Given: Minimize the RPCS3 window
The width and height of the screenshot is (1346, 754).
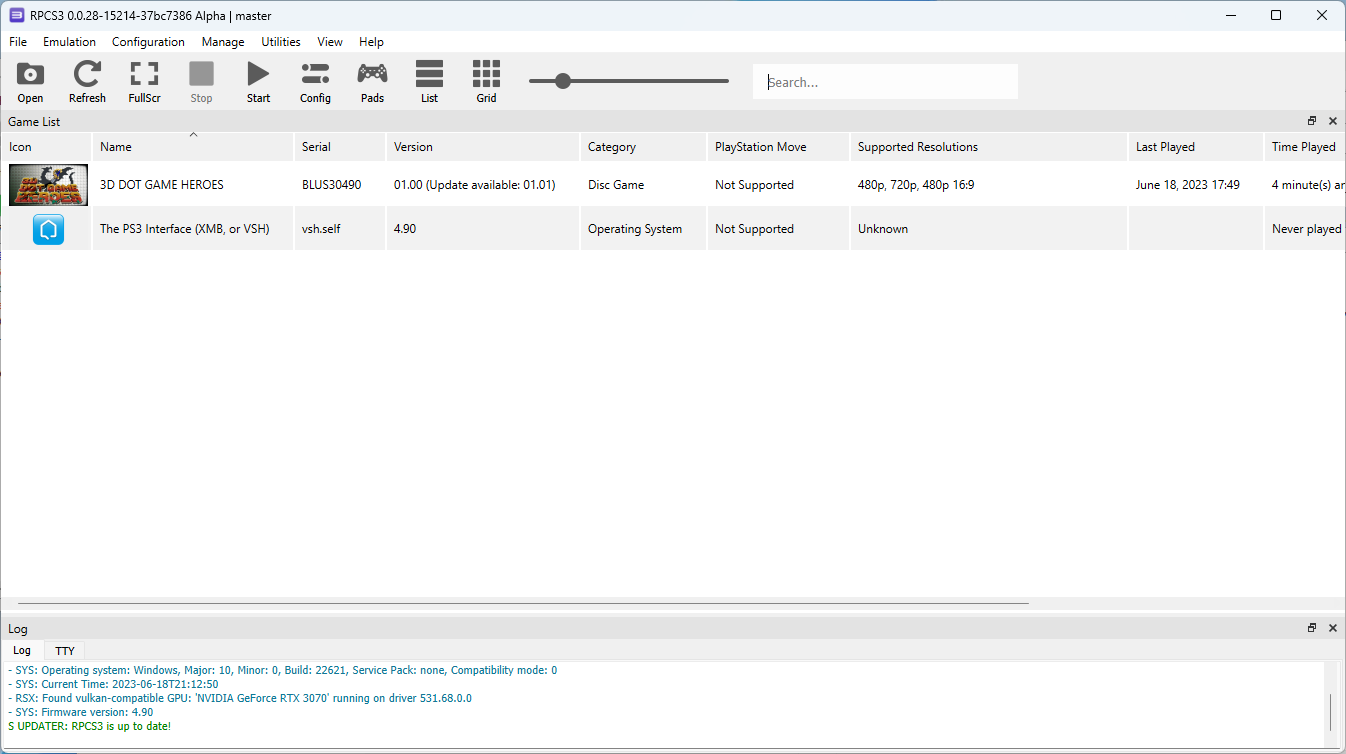Looking at the screenshot, I should coord(1230,15).
